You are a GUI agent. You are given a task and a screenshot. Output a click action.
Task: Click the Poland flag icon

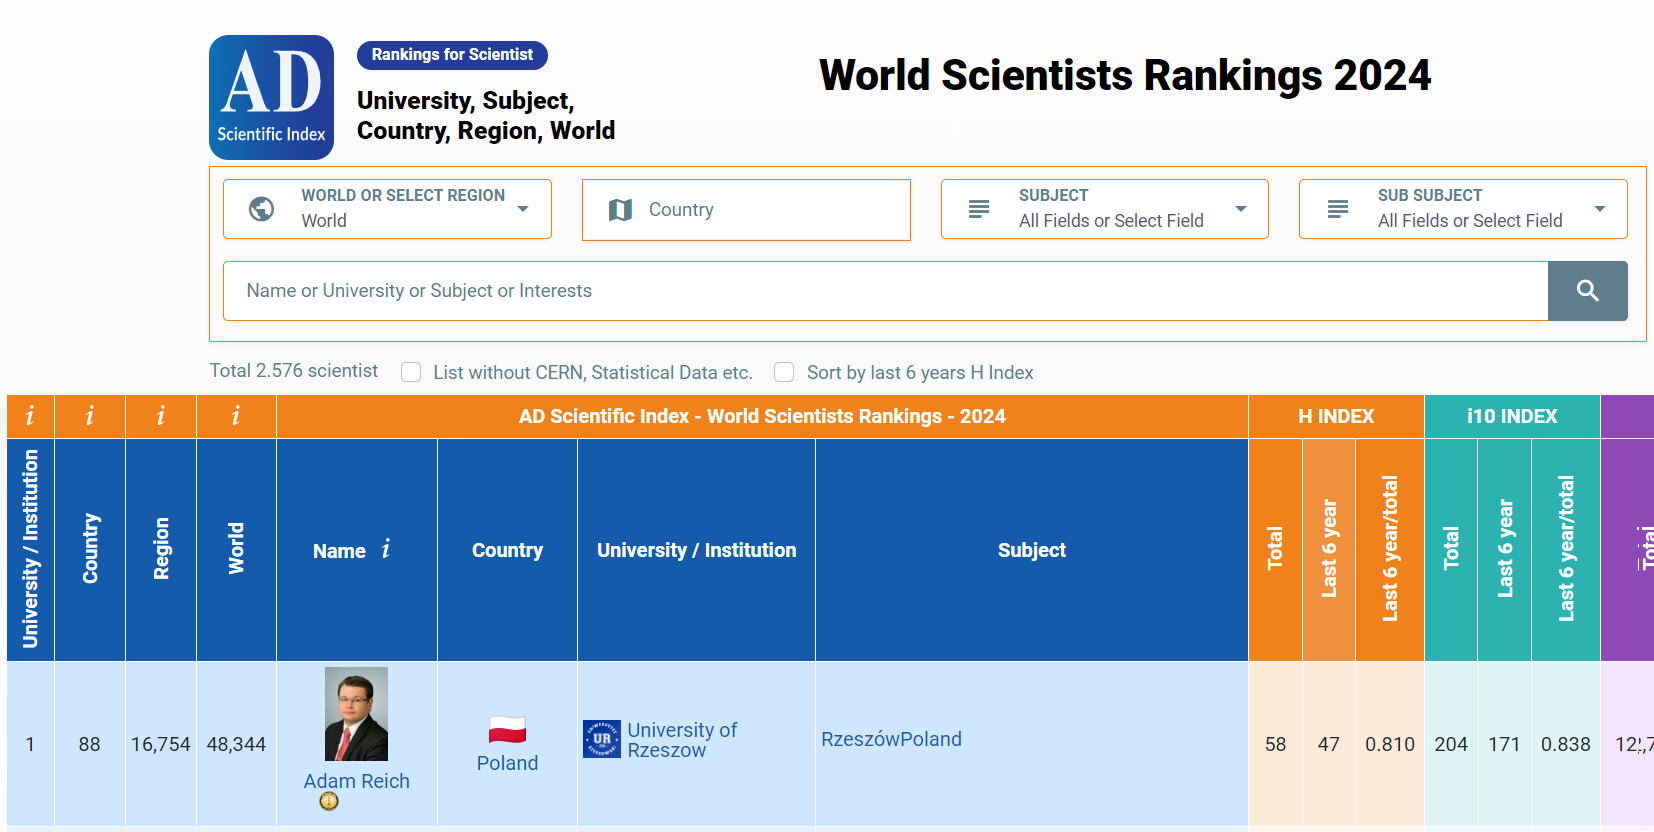[507, 730]
